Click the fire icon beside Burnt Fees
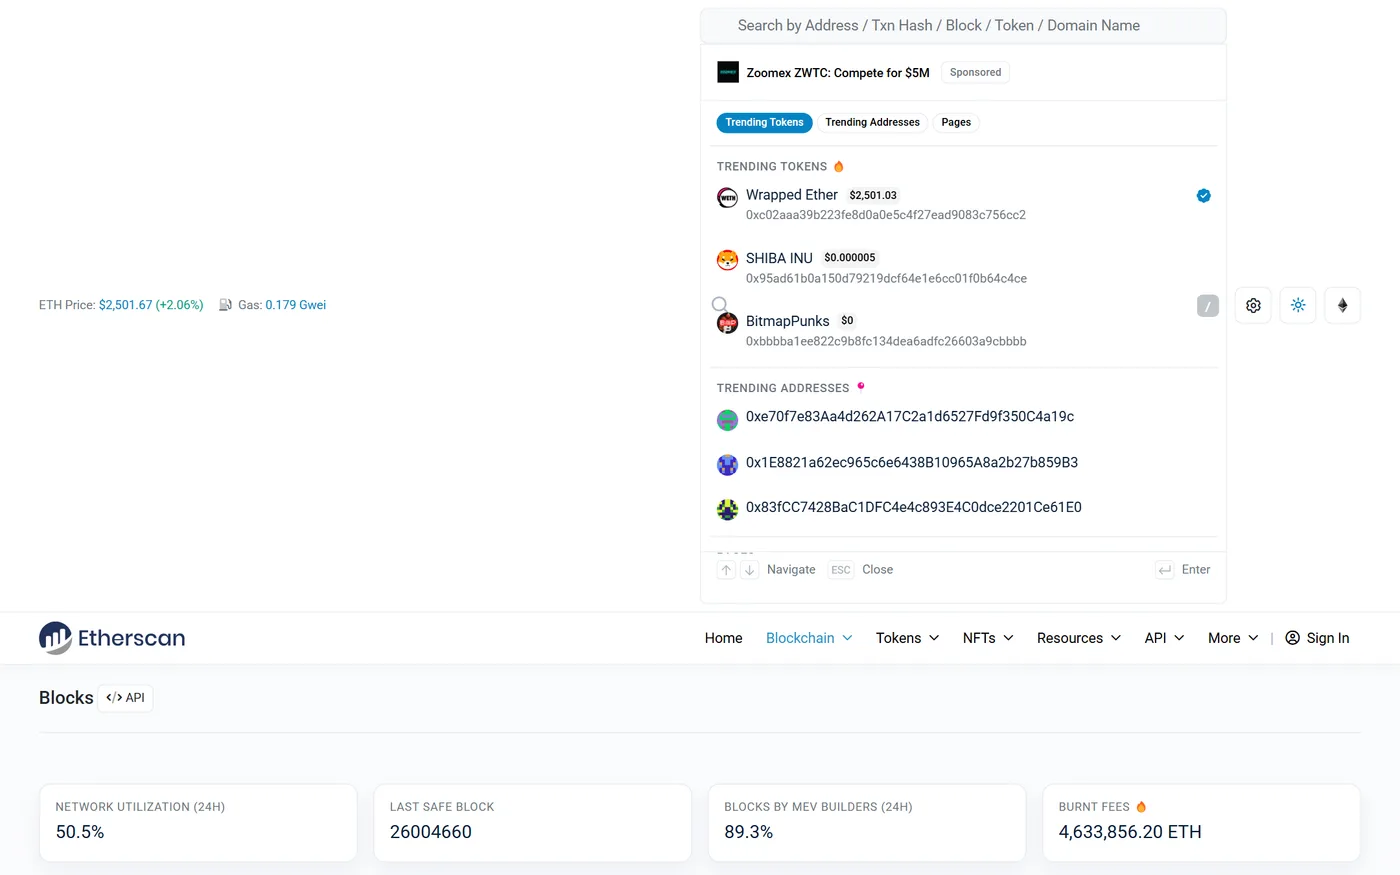This screenshot has width=1400, height=875. click(1141, 807)
